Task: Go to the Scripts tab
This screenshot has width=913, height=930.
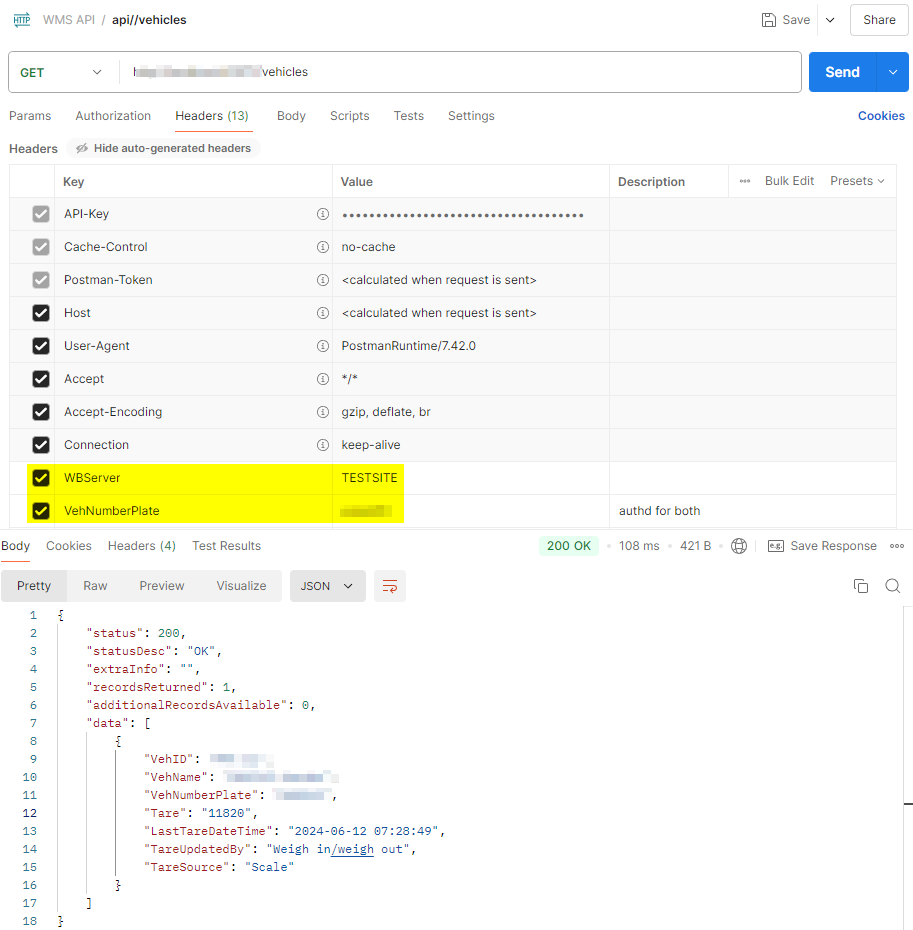Action: pos(350,116)
